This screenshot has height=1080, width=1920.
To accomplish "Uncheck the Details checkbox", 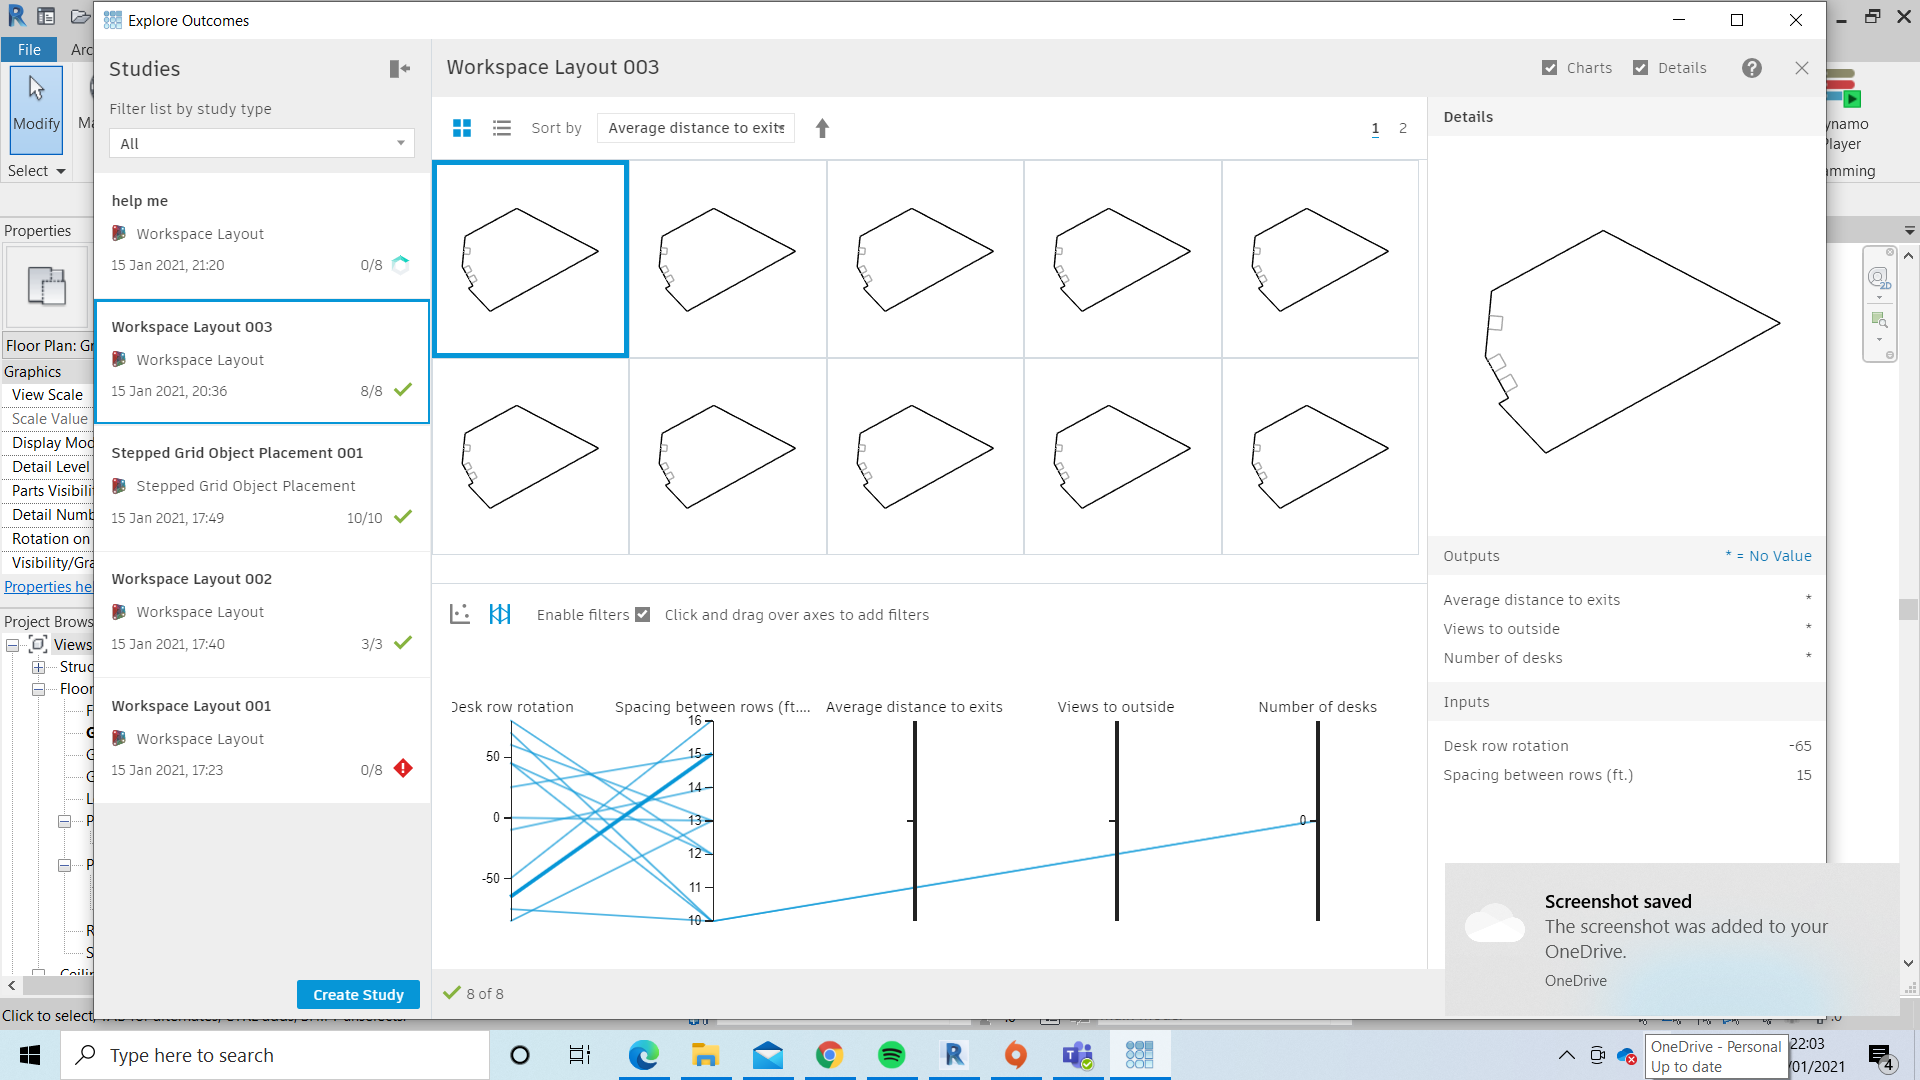I will click(1640, 67).
